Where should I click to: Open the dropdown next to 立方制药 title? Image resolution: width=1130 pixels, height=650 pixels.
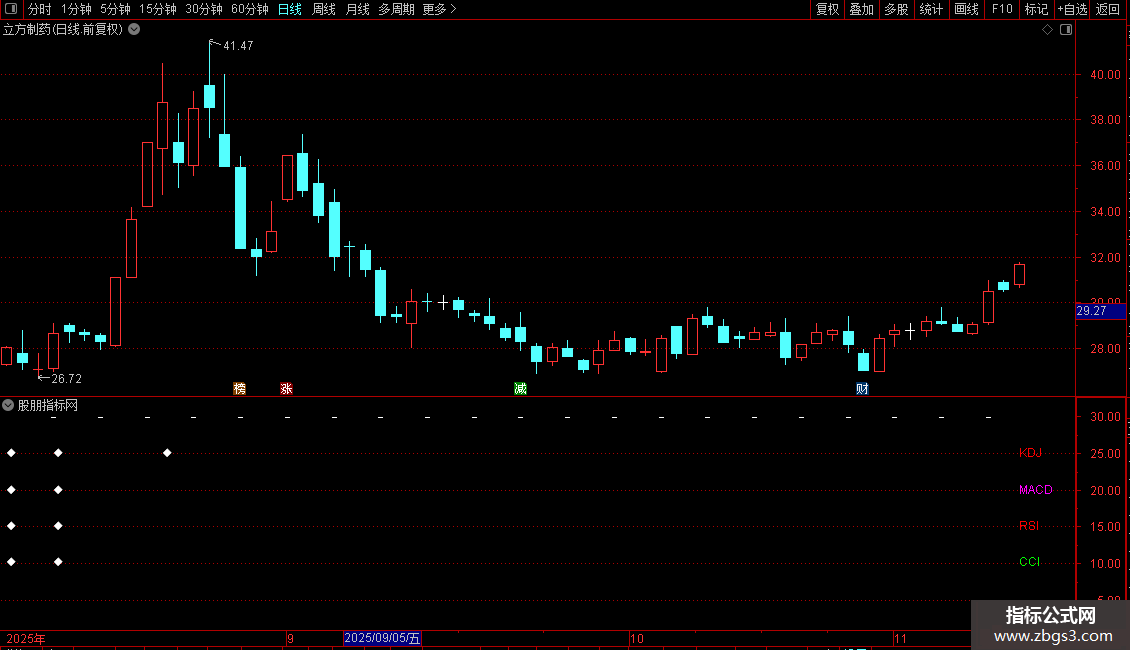point(134,30)
